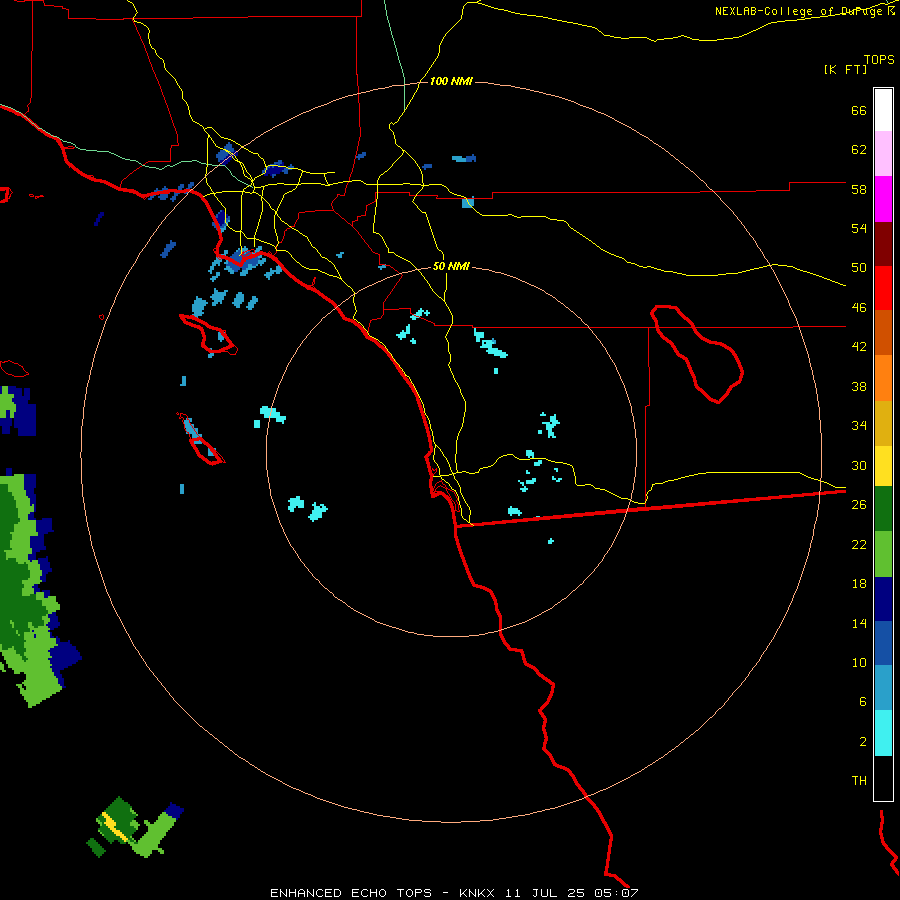Pick the white swatch on the color scale

coord(883,110)
